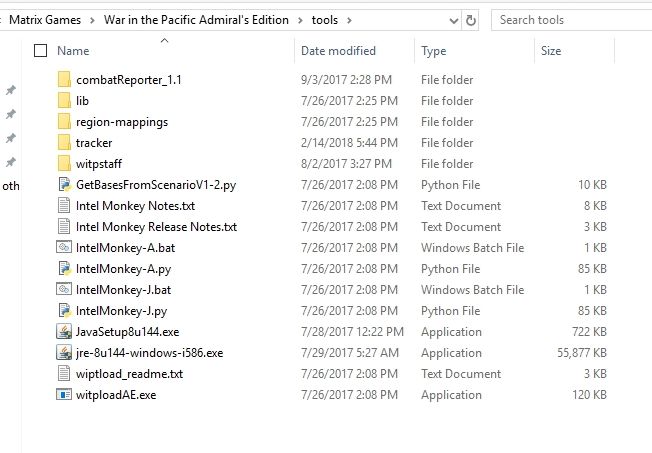Expand the chevron after tools breadcrumb
The image size is (652, 453).
349,20
